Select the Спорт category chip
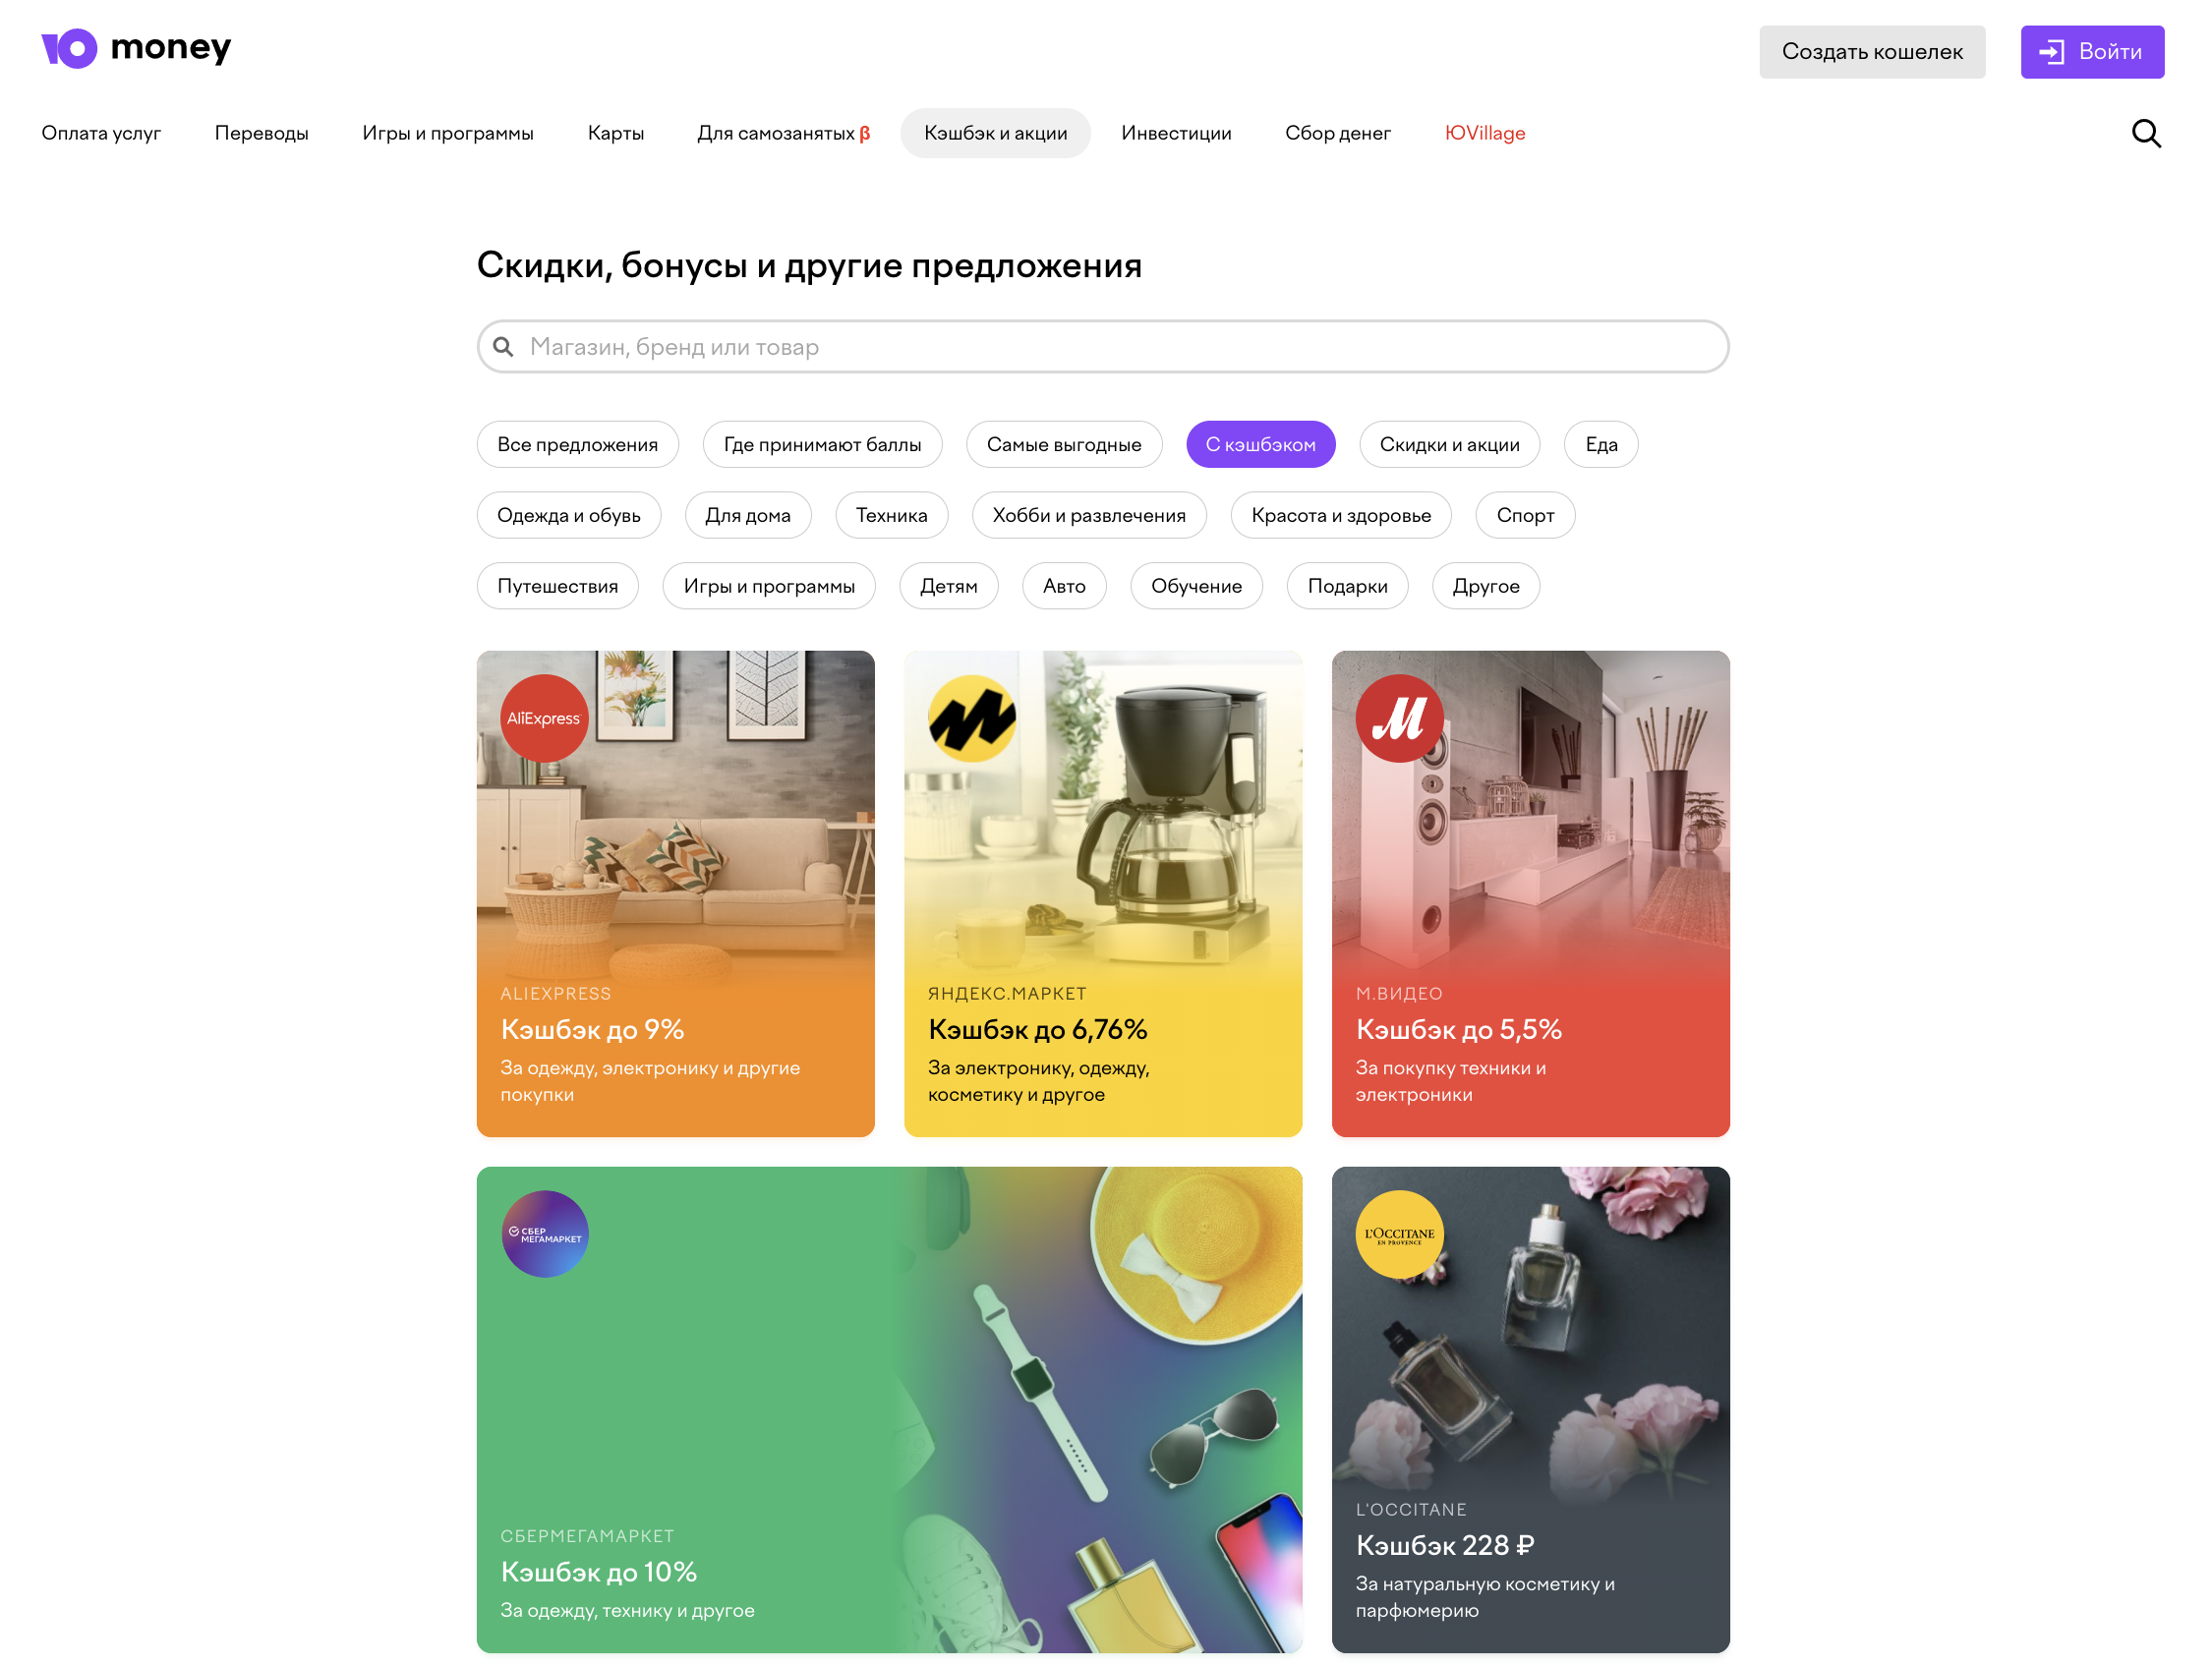The height and width of the screenshot is (1665, 2212). click(1525, 515)
